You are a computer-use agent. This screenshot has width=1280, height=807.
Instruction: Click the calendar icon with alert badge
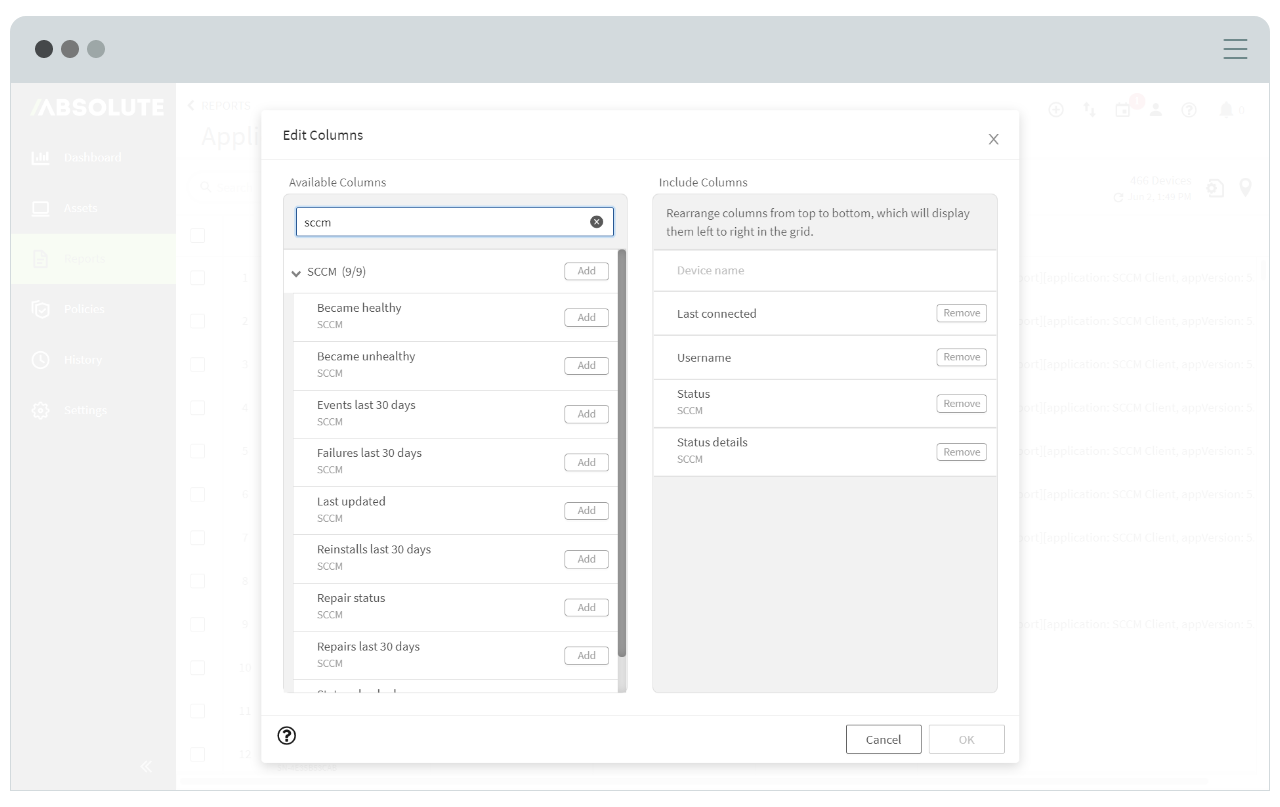point(1123,110)
